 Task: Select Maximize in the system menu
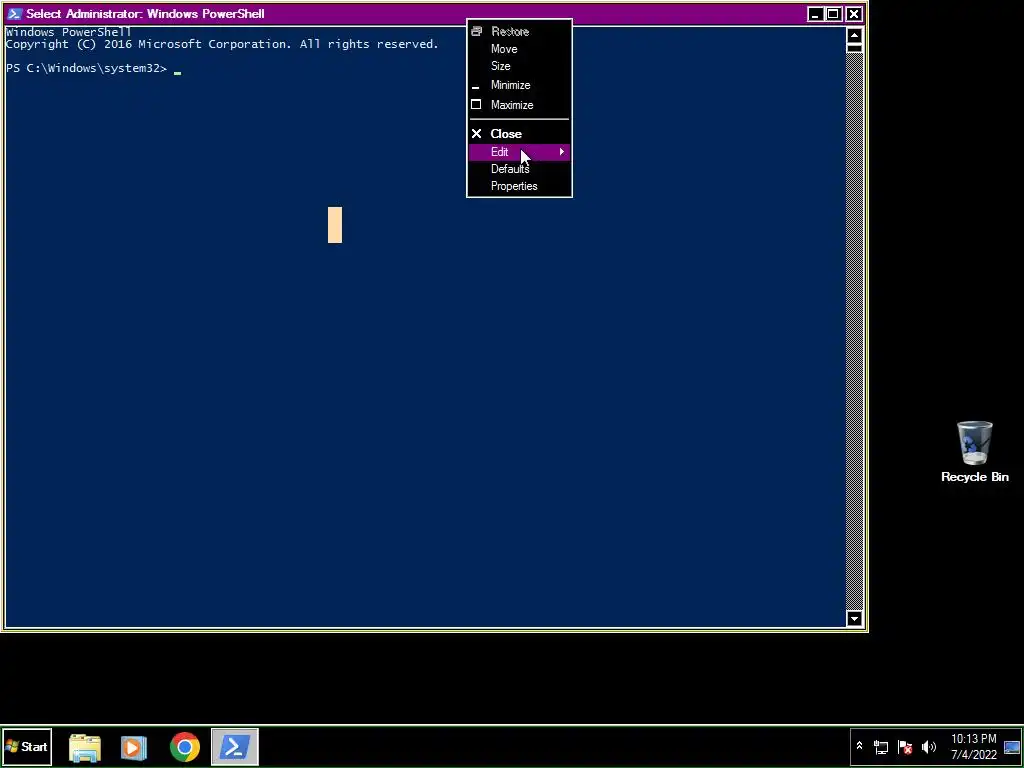pyautogui.click(x=519, y=104)
